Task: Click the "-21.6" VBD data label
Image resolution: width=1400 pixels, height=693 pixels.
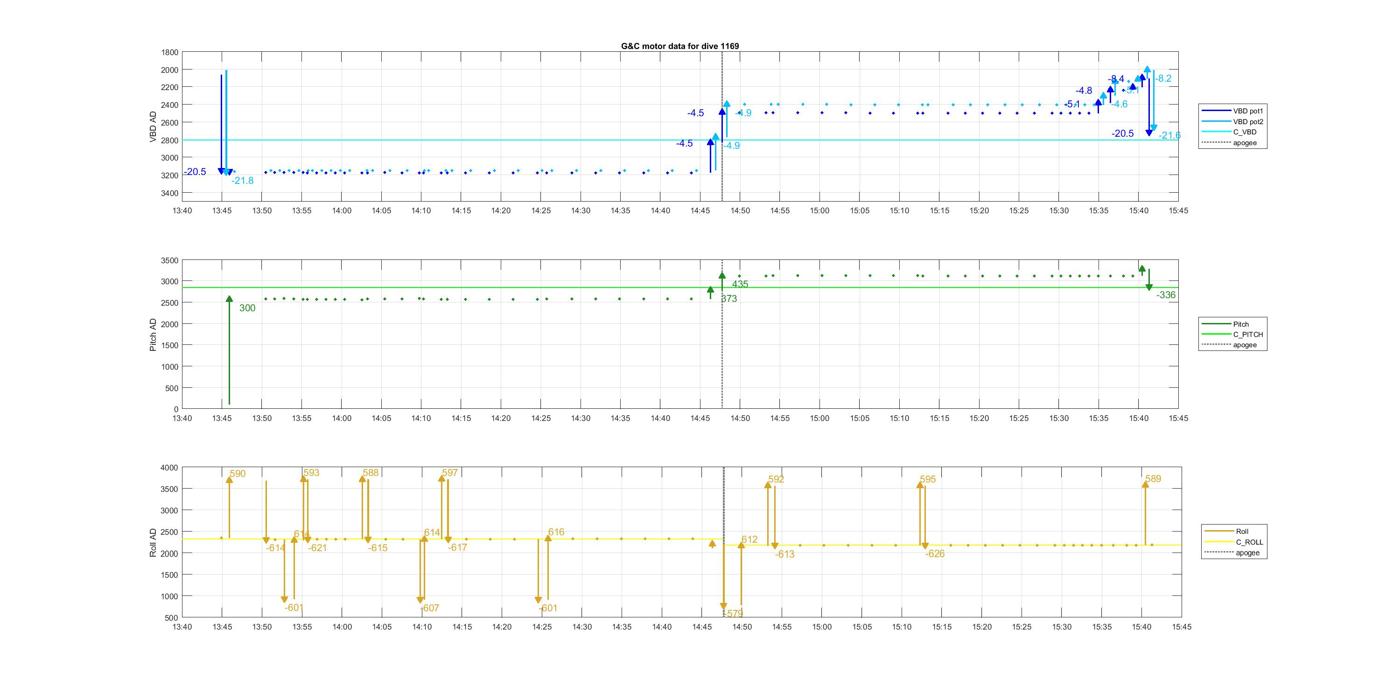Action: tap(1170, 135)
